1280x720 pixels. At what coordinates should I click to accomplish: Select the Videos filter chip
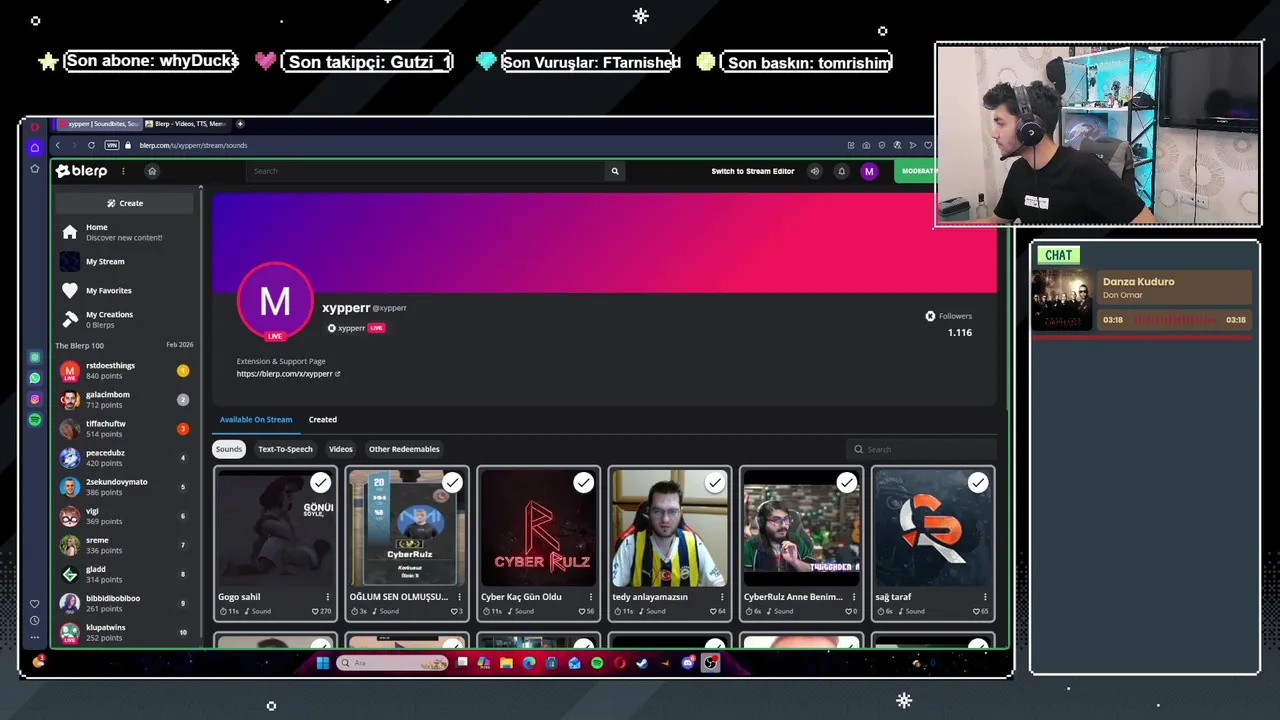point(341,449)
